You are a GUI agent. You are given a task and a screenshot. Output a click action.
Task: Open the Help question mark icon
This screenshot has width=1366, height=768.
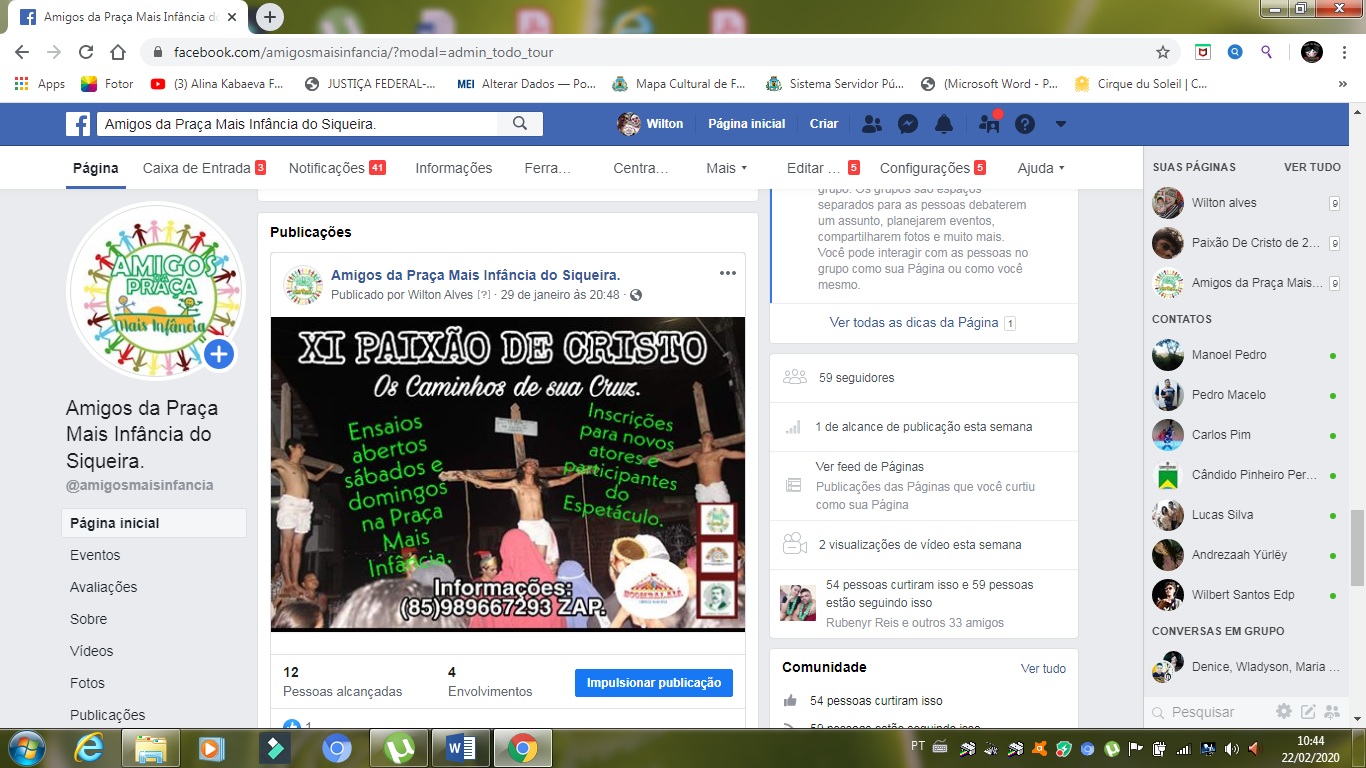click(1025, 124)
